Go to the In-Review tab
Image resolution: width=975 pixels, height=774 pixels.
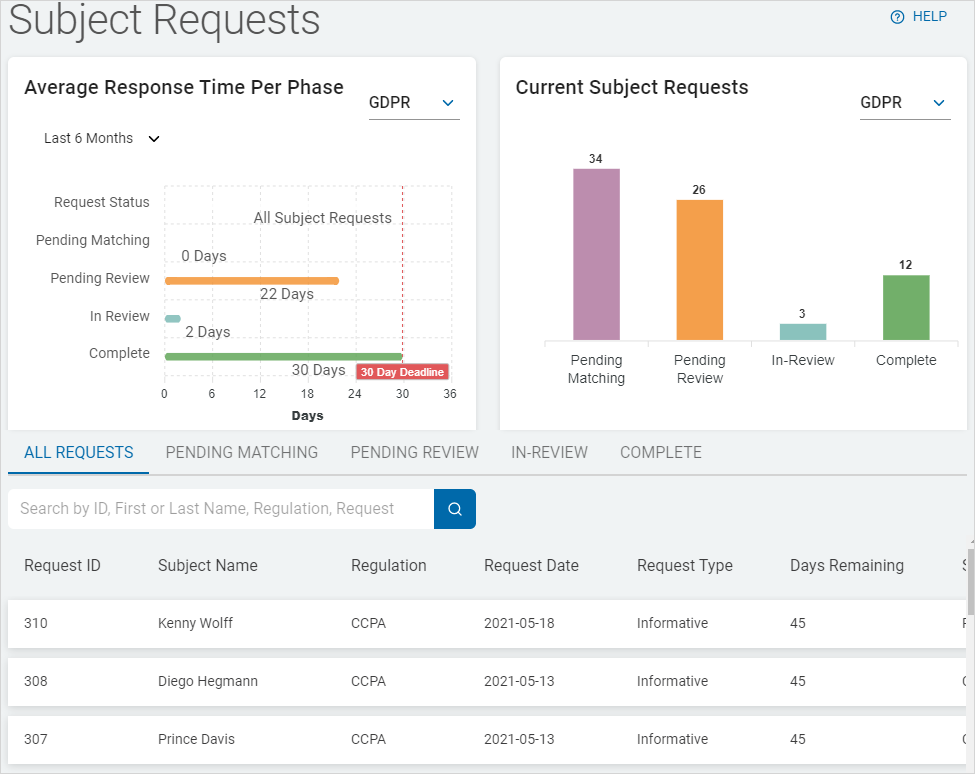click(x=549, y=453)
